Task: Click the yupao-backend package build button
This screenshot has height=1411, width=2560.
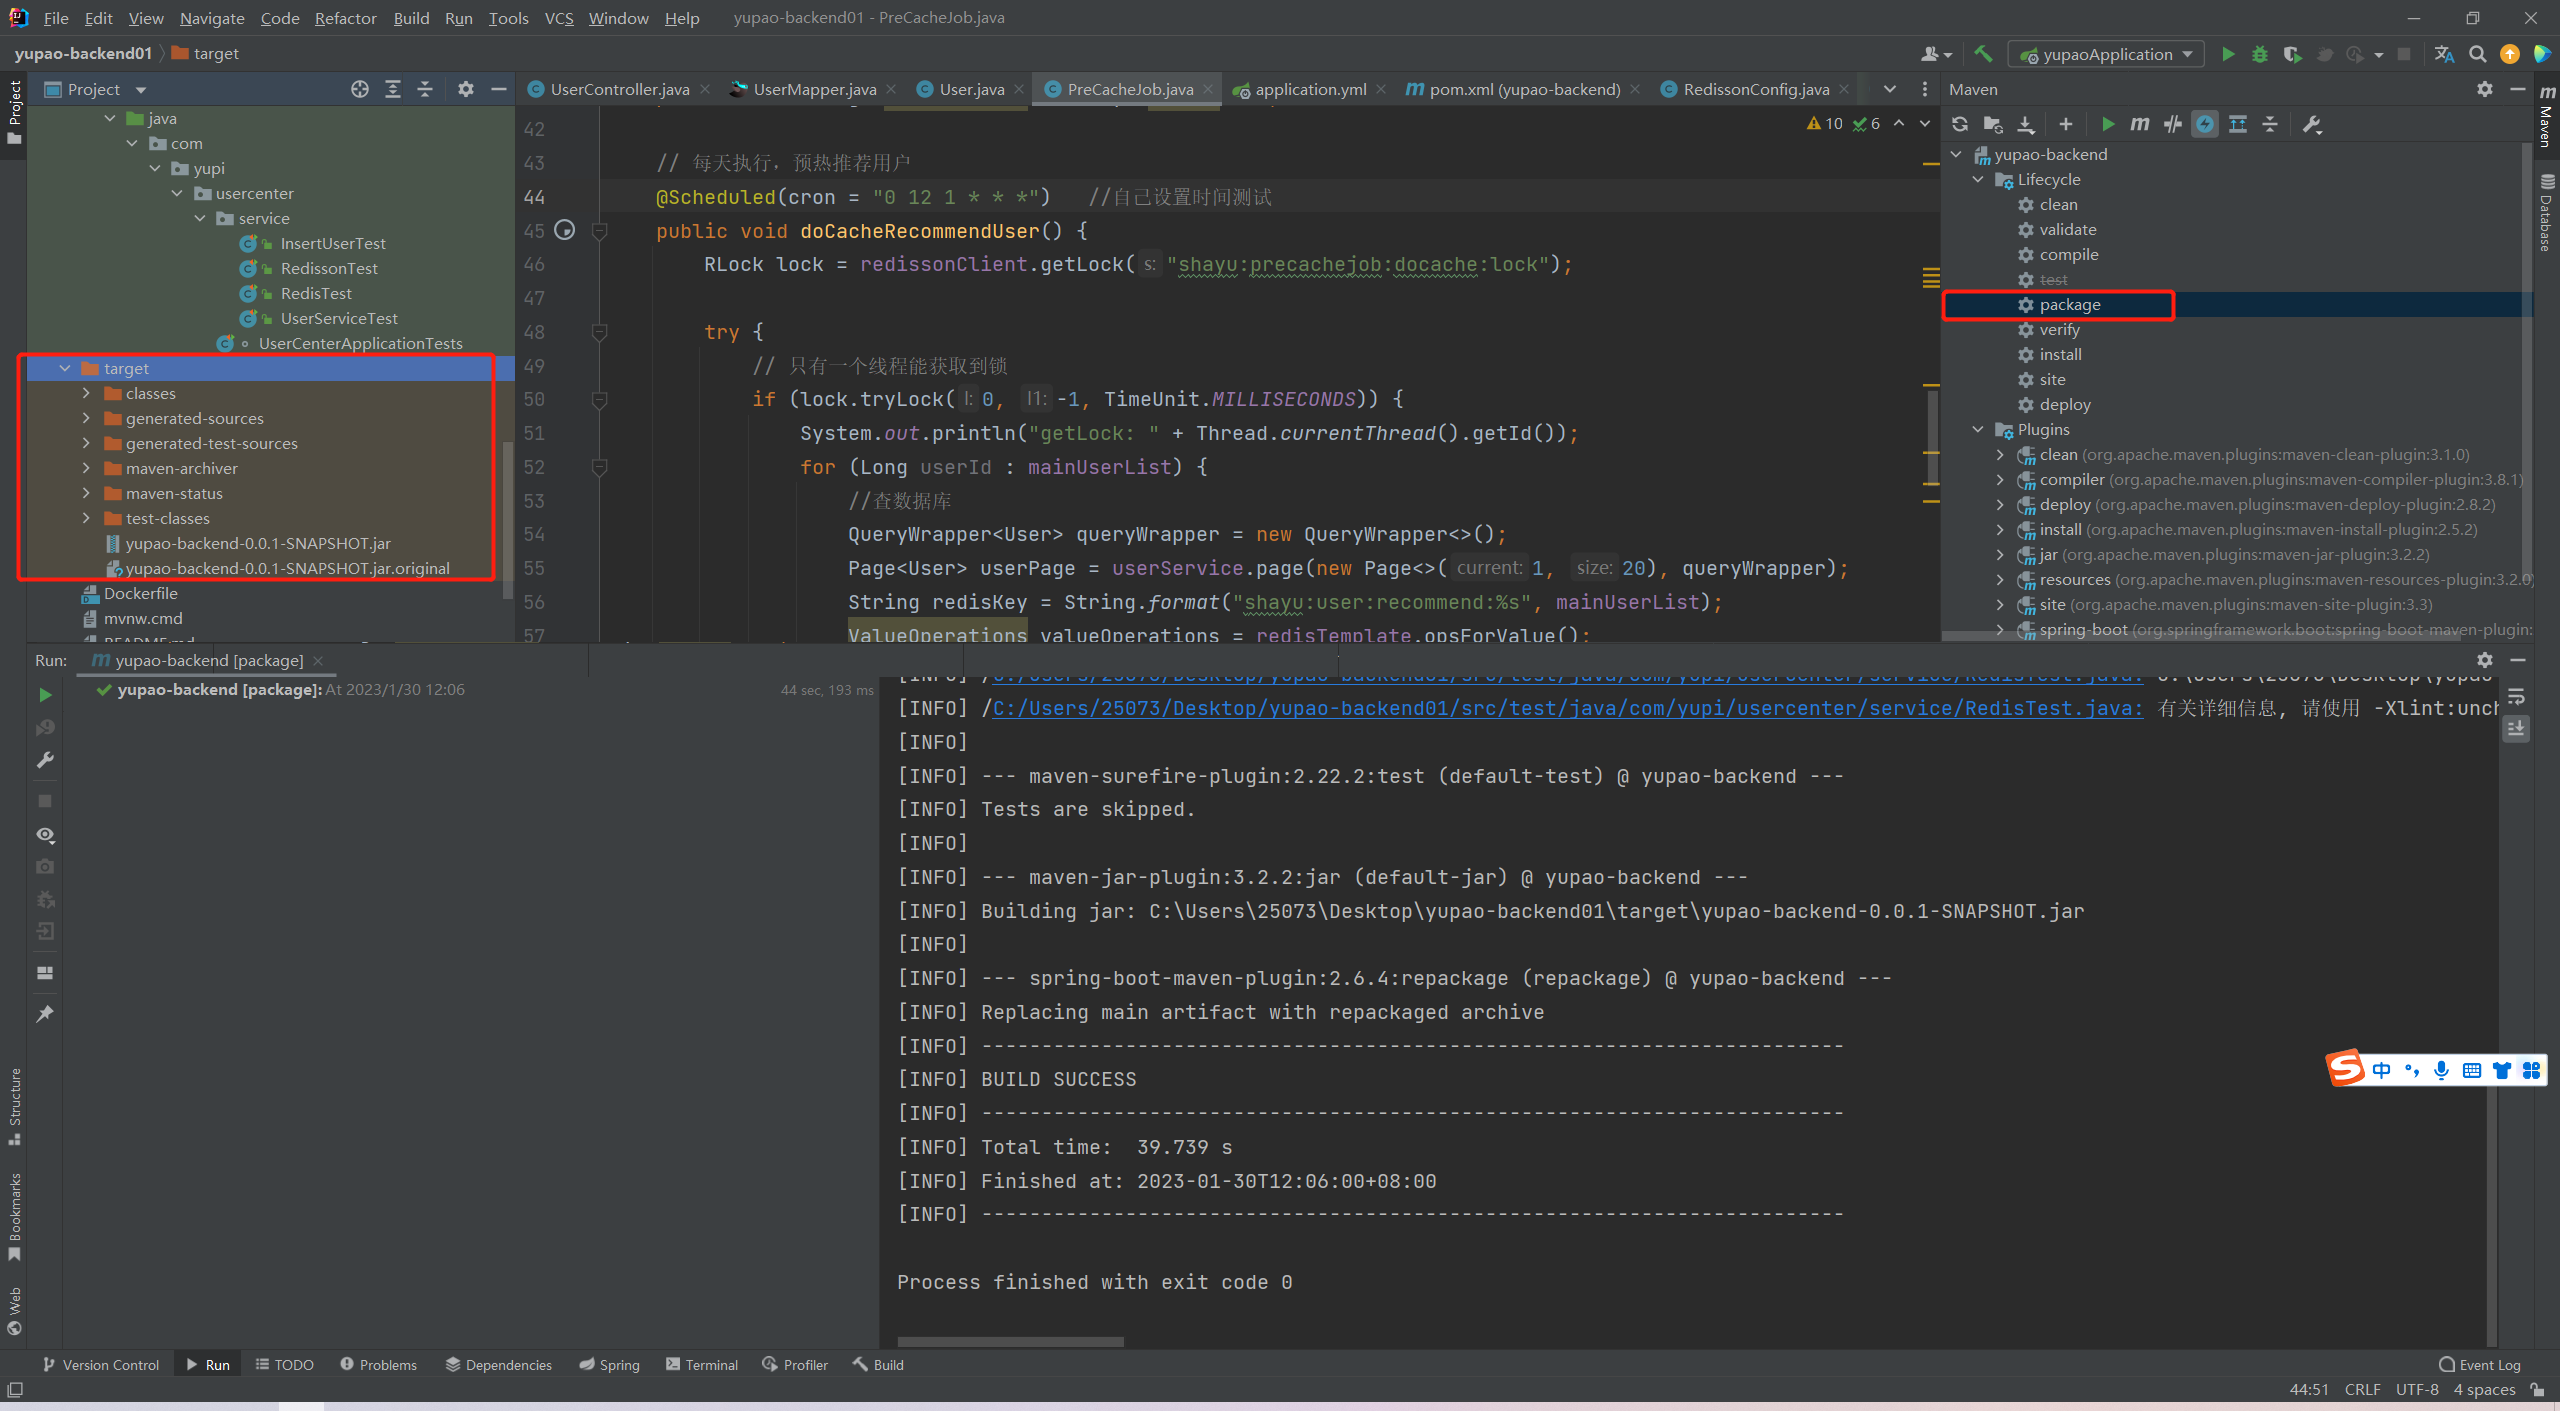Action: point(2068,304)
